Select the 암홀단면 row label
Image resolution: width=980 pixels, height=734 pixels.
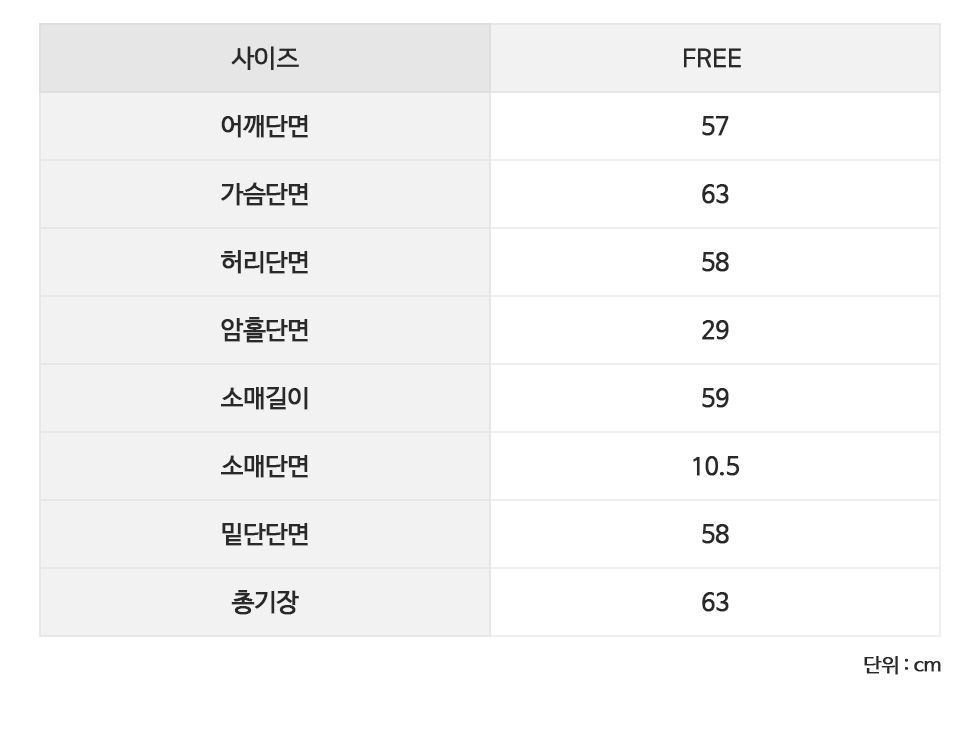click(264, 331)
